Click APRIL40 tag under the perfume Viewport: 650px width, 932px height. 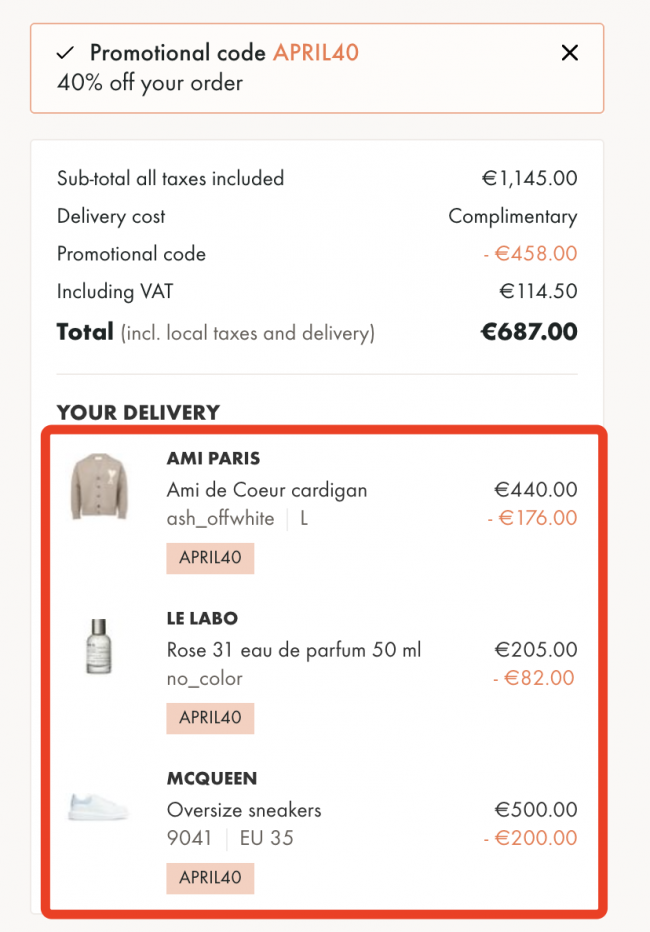(x=210, y=718)
